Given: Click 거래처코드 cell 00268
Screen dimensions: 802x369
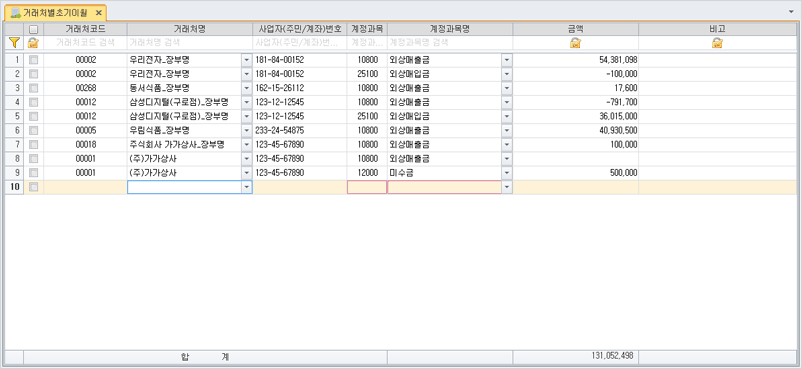Looking at the screenshot, I should pos(85,88).
